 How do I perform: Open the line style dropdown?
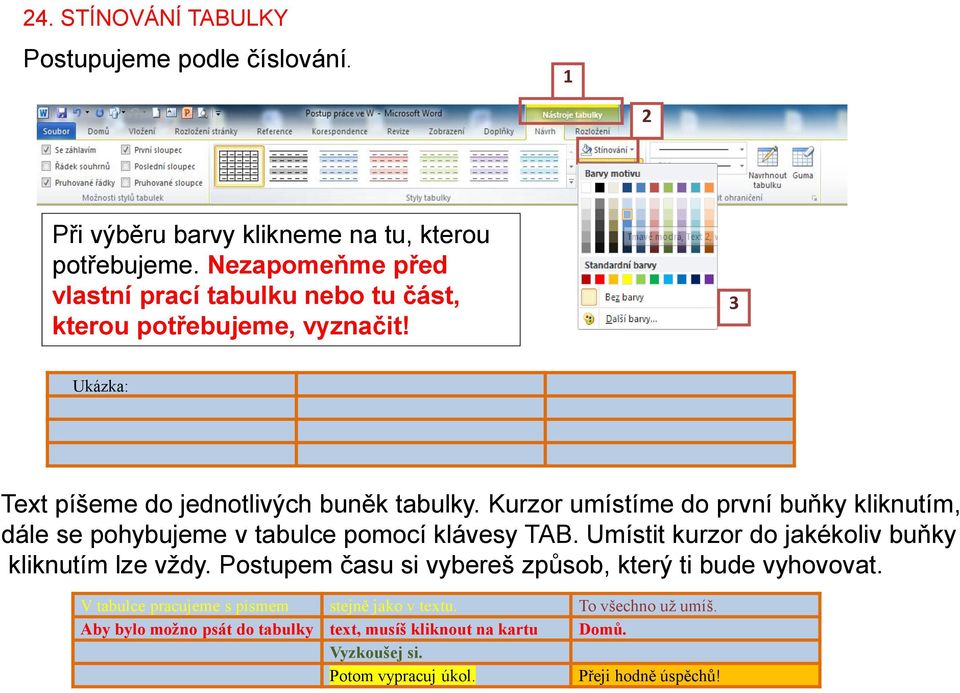pyautogui.click(x=742, y=149)
